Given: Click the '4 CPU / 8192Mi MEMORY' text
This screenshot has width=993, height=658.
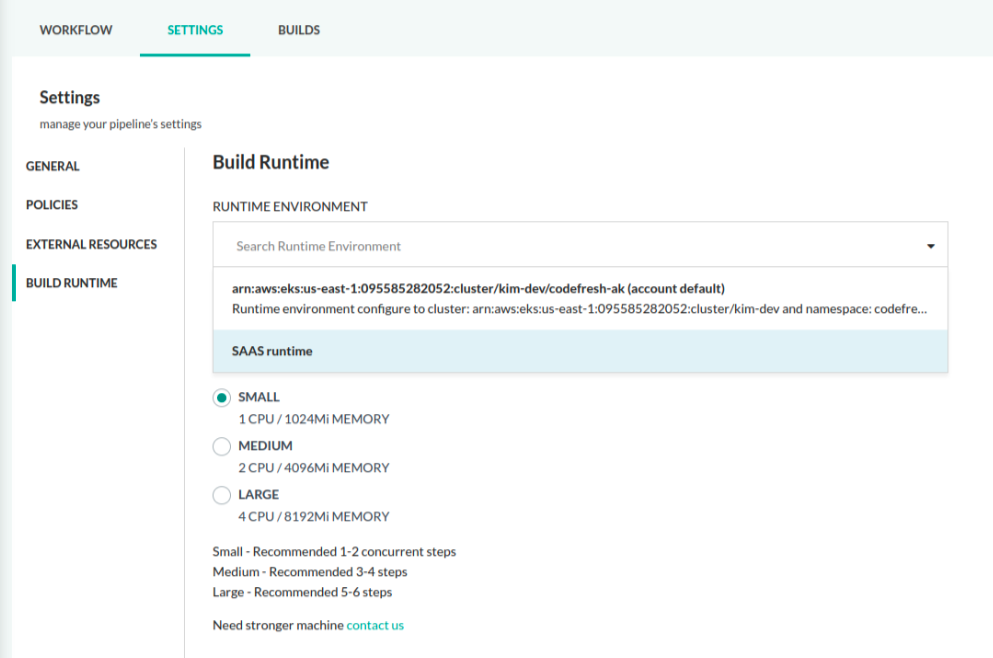Looking at the screenshot, I should tap(313, 517).
